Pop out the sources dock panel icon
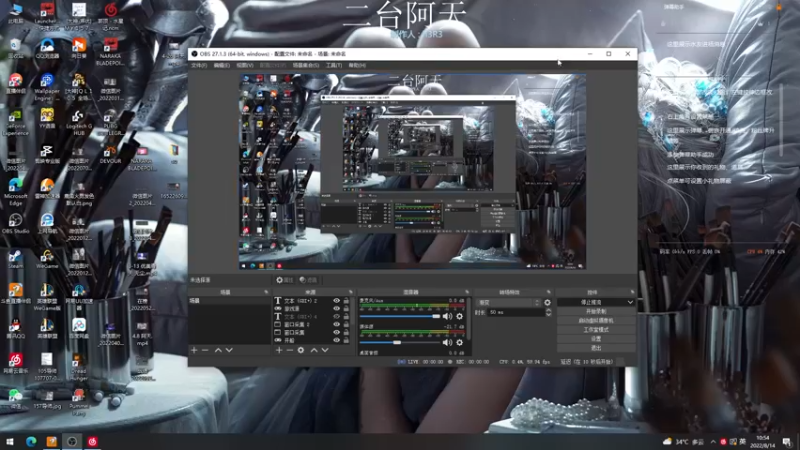 tap(351, 292)
